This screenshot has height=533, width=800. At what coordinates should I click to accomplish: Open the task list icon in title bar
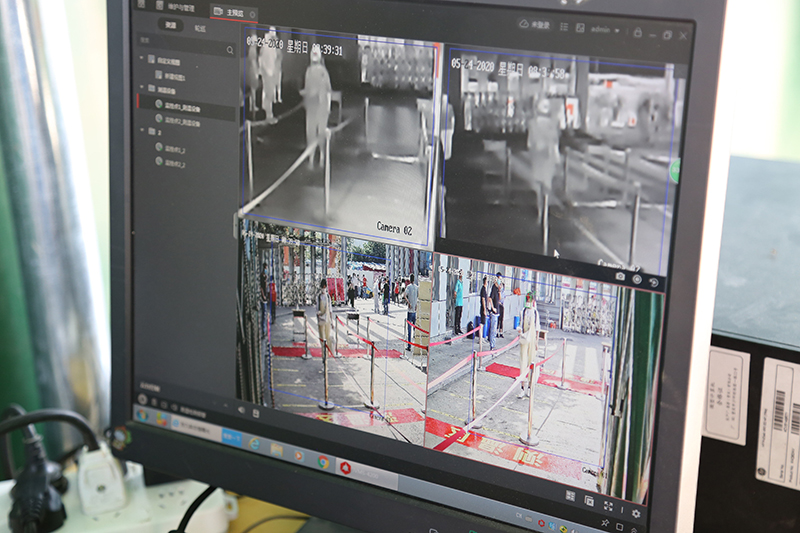(565, 27)
